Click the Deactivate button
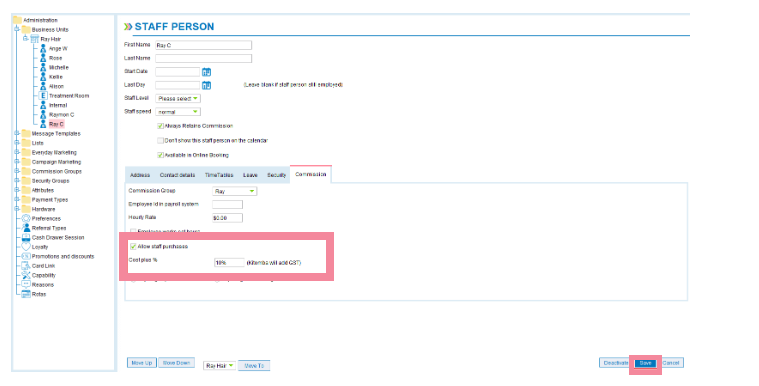759x386 pixels. point(615,363)
